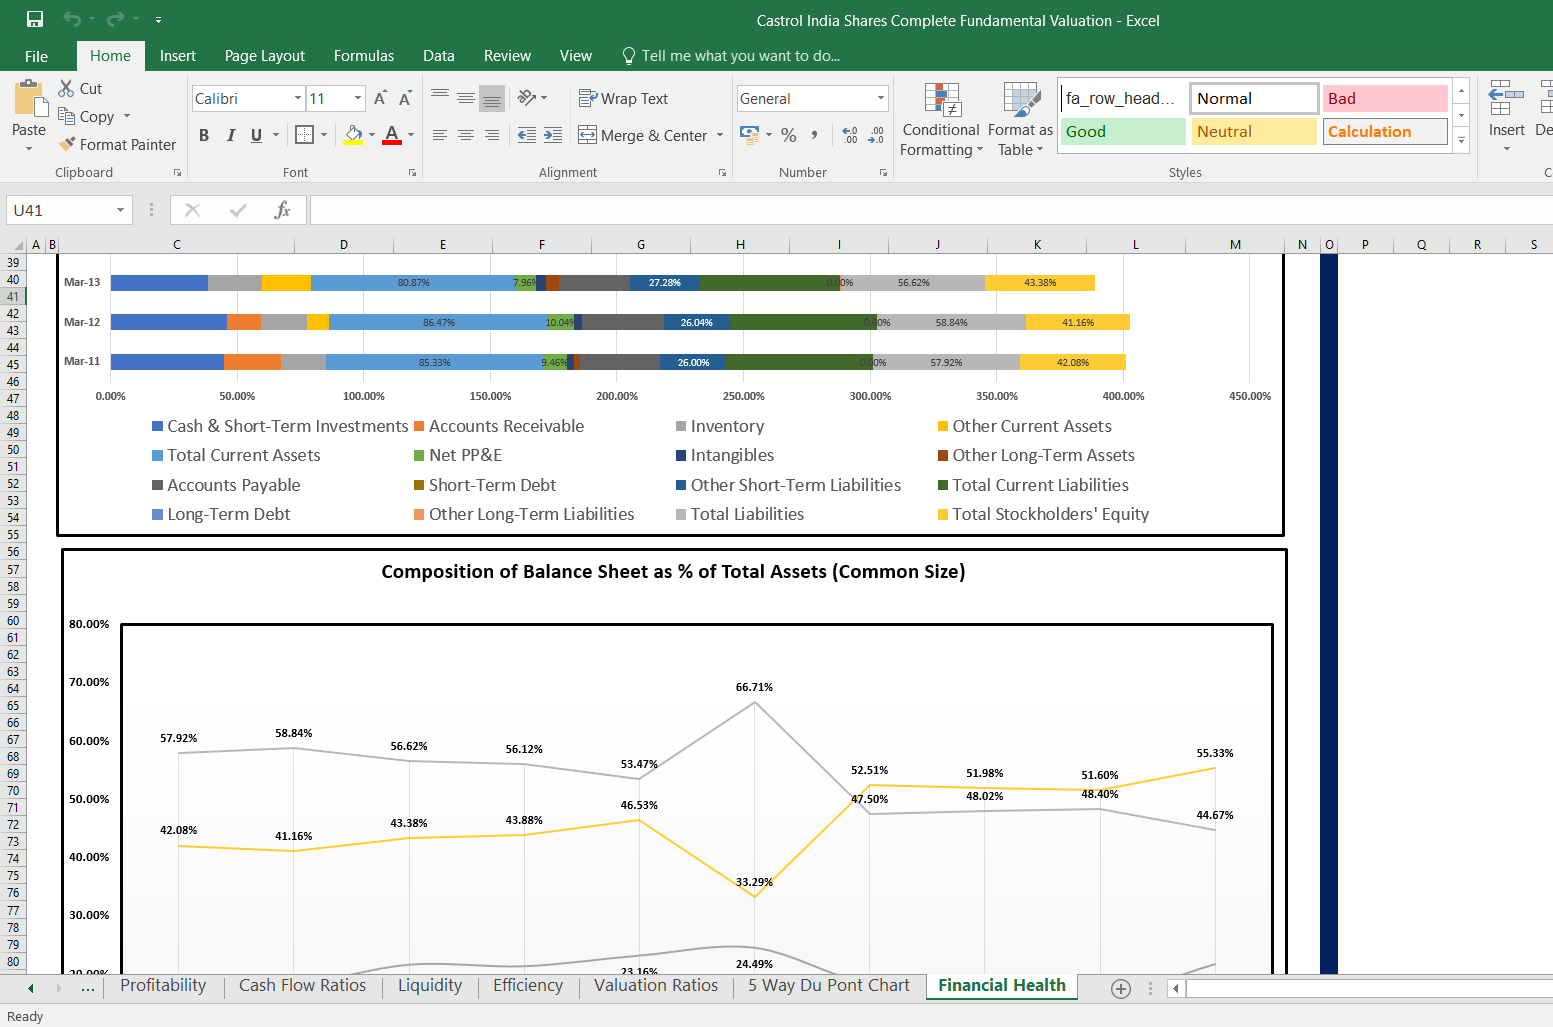
Task: Toggle Middle Align button
Action: pos(466,97)
